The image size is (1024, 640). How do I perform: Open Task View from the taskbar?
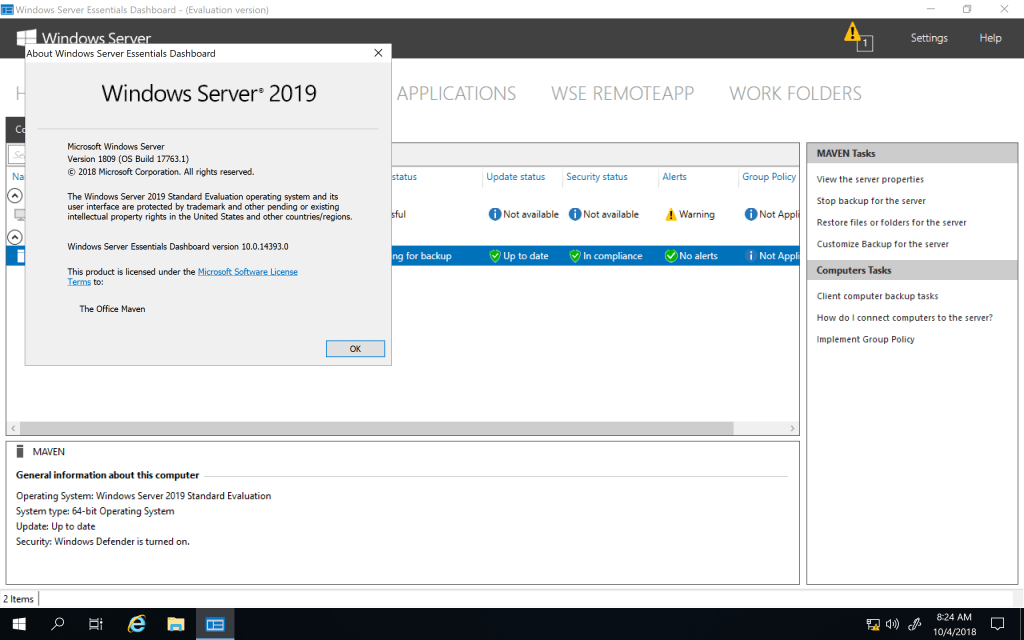(x=96, y=624)
